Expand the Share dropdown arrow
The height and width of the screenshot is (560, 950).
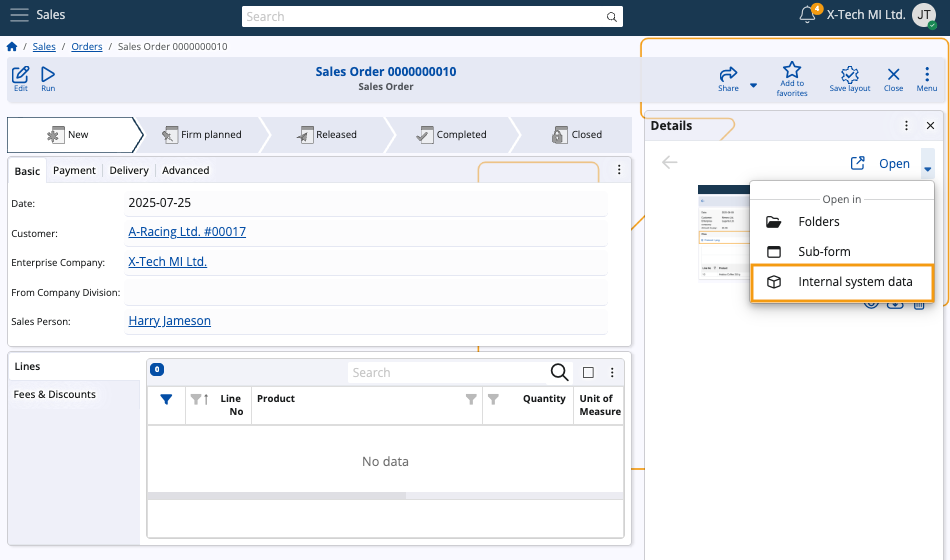tap(753, 86)
